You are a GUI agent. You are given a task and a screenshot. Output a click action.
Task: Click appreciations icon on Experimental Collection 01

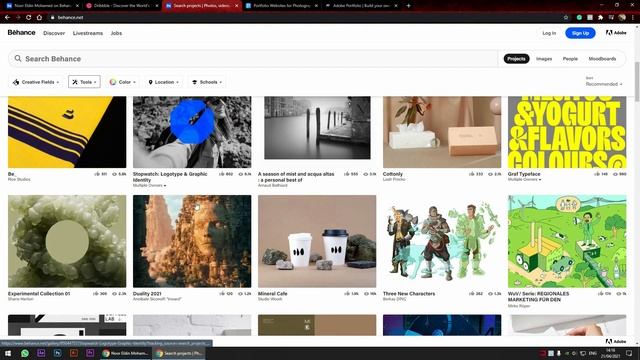tap(96, 293)
